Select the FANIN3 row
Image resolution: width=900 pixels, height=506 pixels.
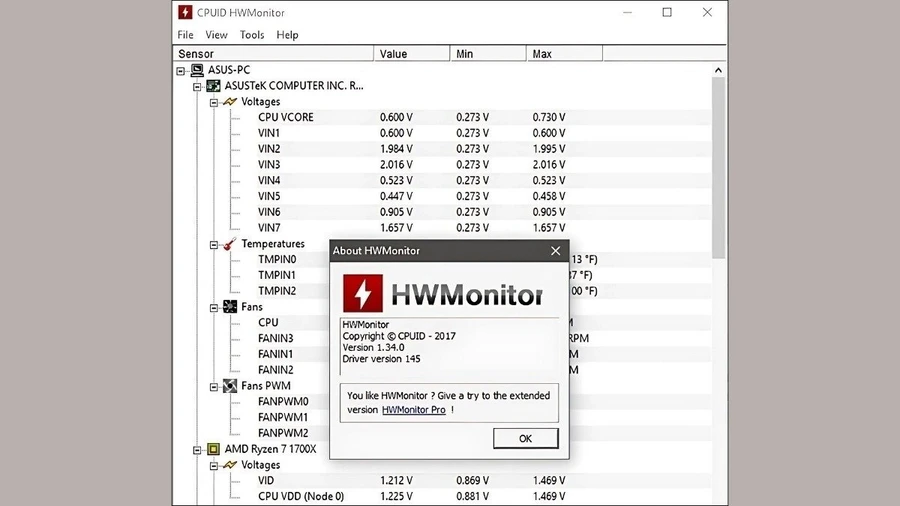[276, 338]
